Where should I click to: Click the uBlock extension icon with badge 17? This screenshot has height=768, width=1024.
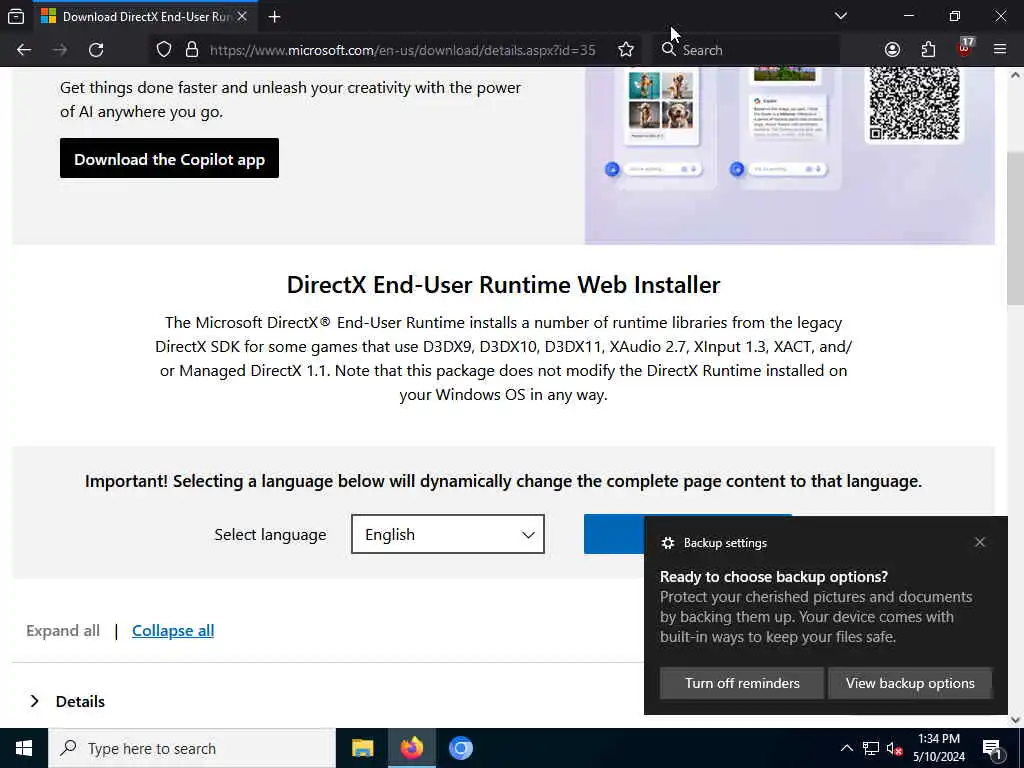click(x=965, y=48)
